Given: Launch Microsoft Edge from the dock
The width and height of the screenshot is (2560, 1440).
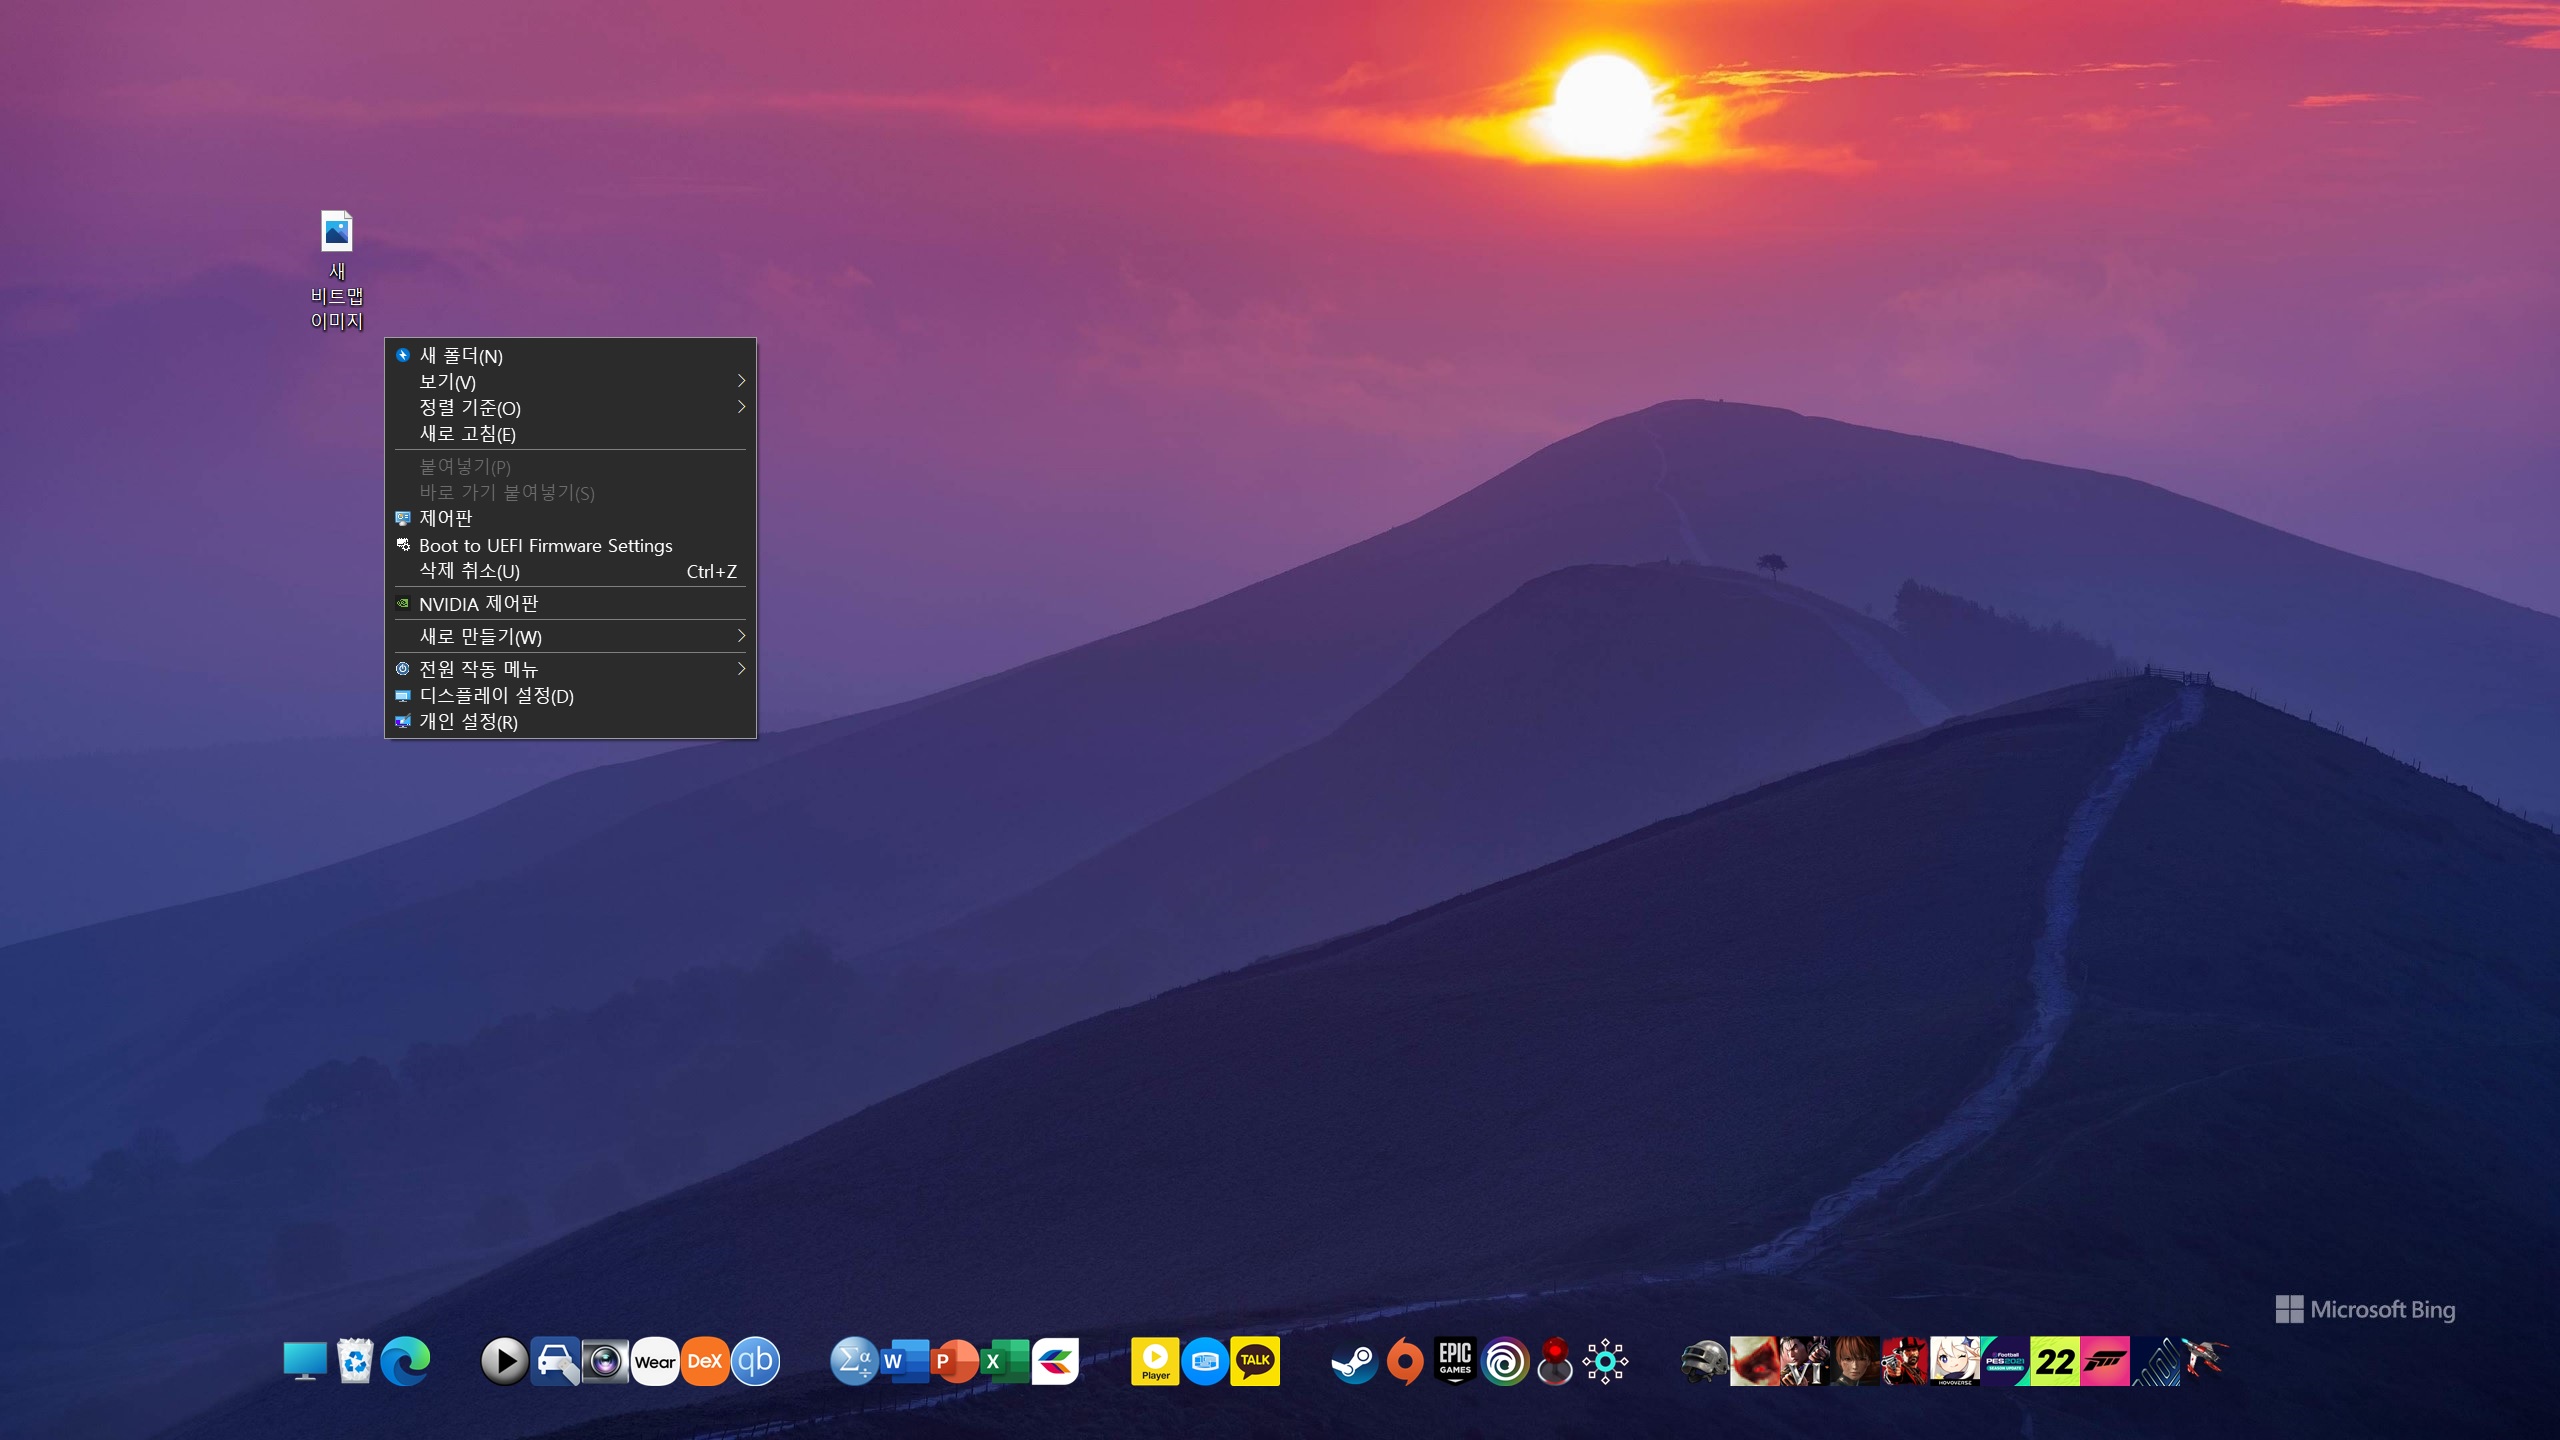Looking at the screenshot, I should (x=405, y=1361).
